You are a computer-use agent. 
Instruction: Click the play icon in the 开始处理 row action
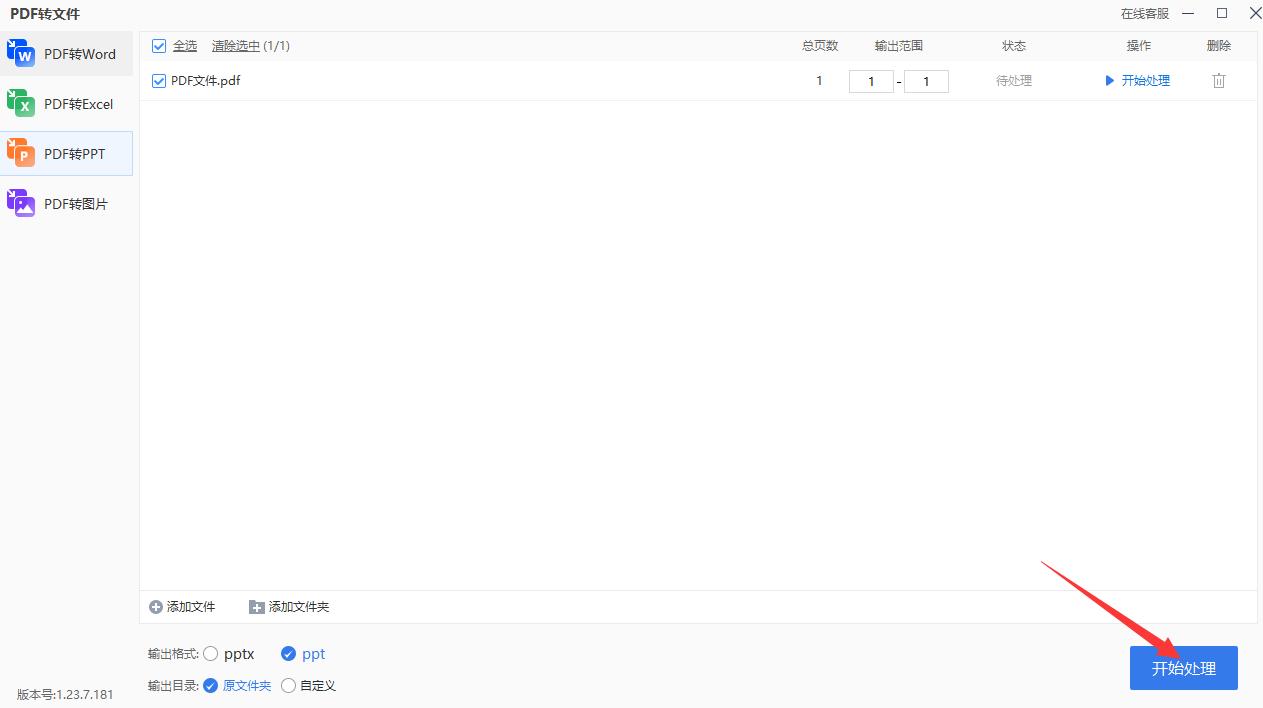click(x=1110, y=81)
